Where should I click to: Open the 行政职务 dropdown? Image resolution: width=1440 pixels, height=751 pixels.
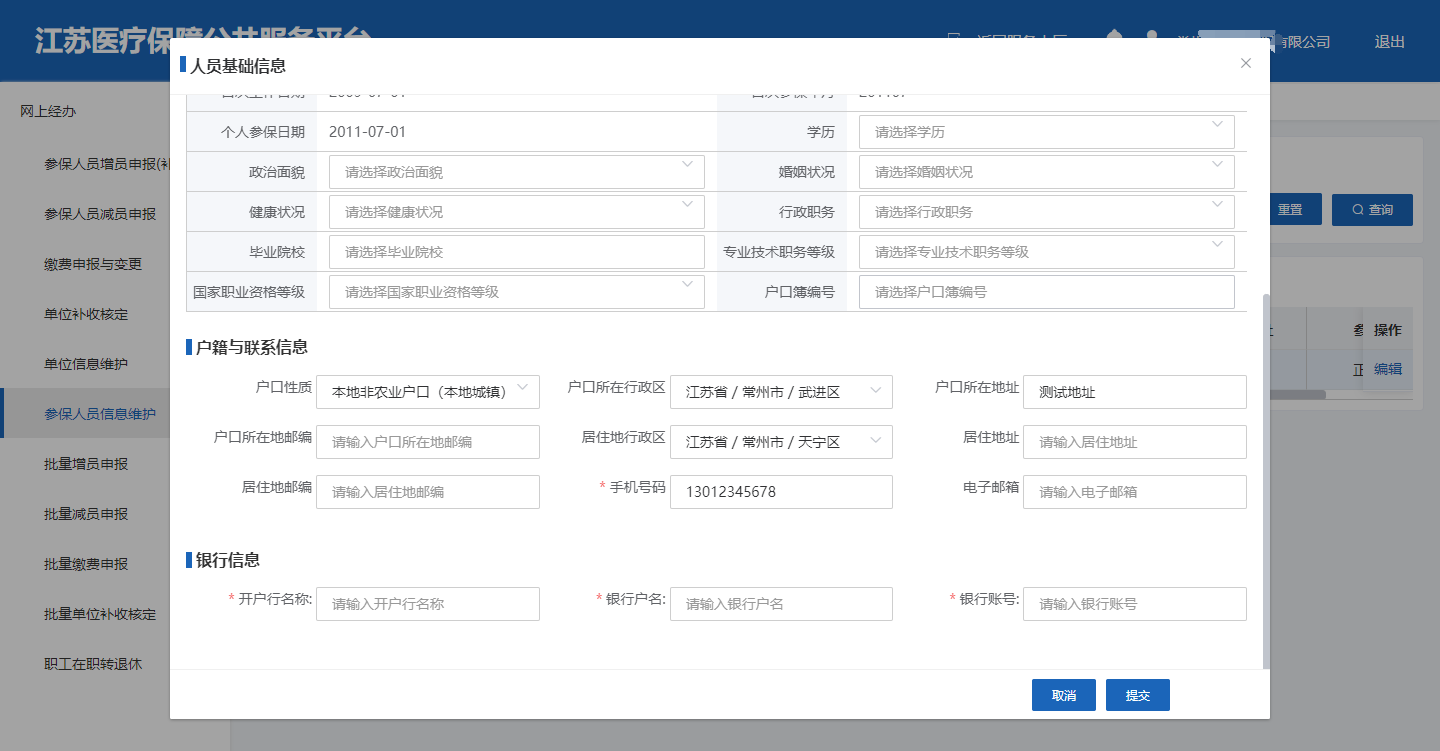1045,212
